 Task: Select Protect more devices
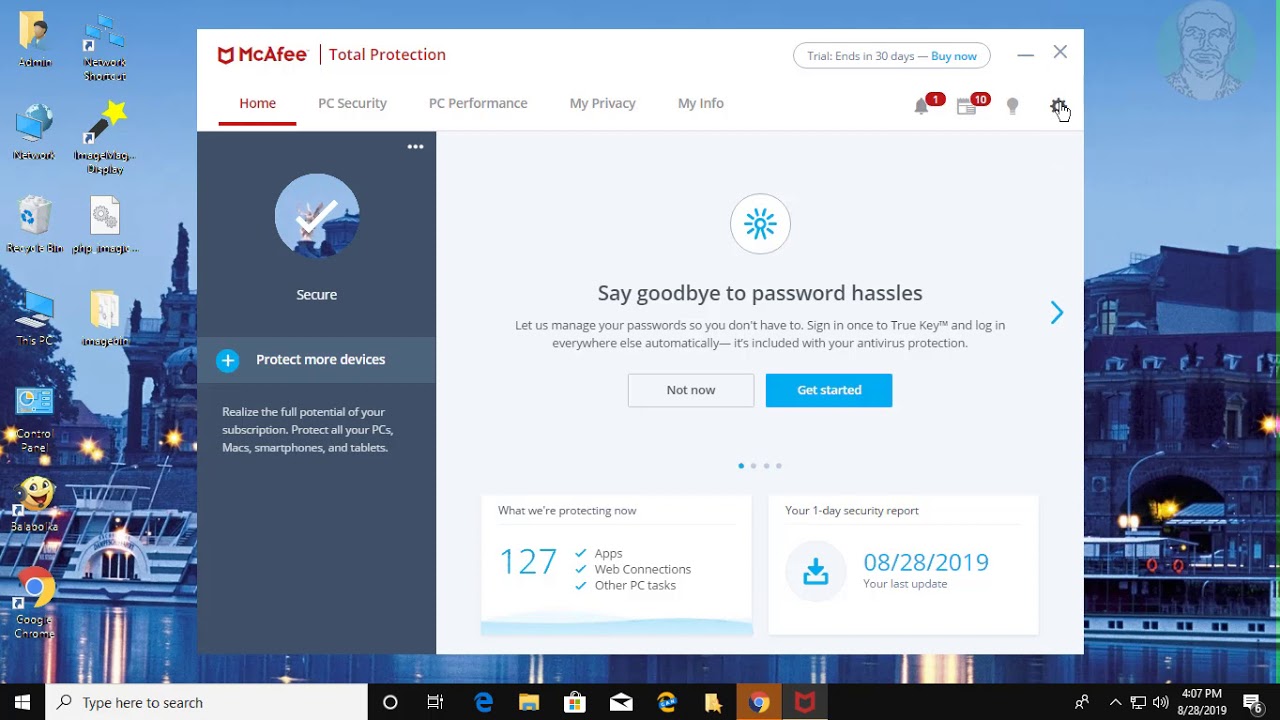316,360
